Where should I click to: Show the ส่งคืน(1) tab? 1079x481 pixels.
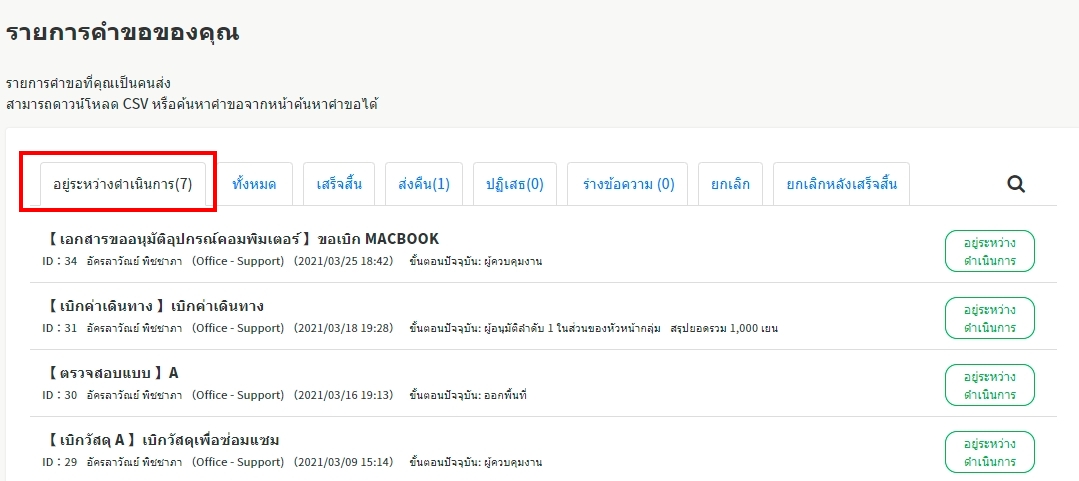424,185
